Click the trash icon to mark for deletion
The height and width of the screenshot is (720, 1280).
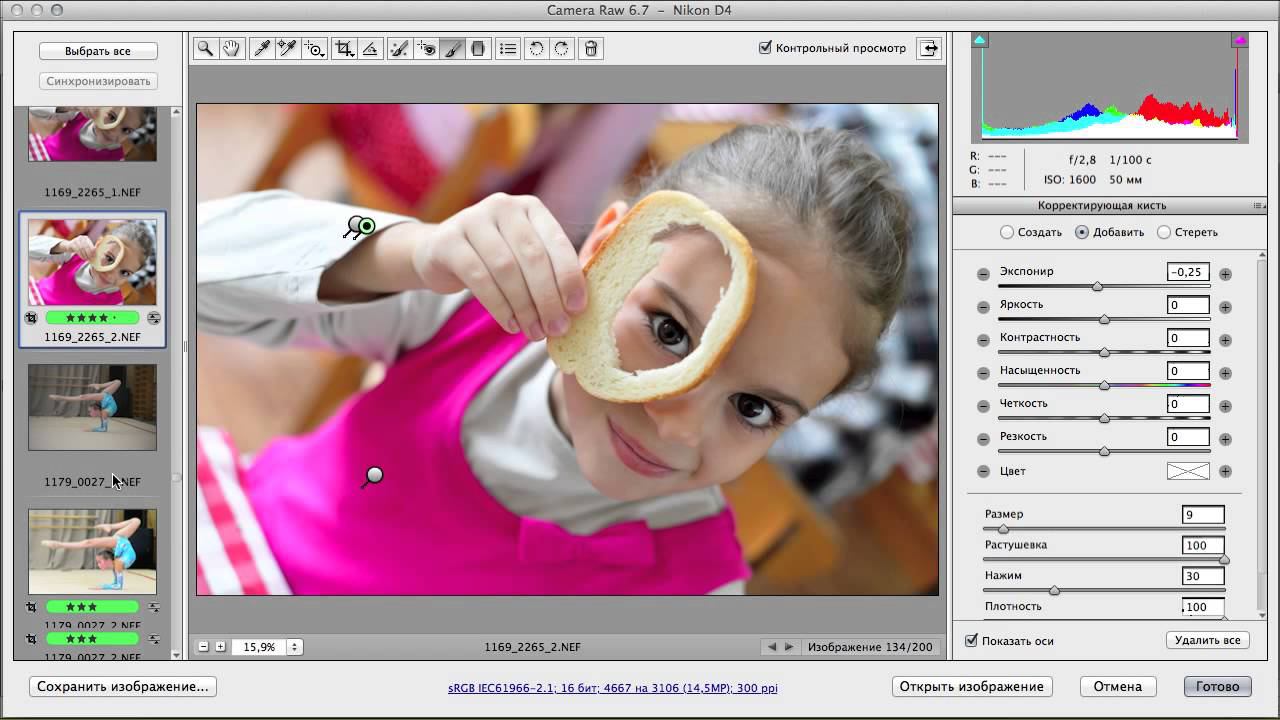pos(591,48)
